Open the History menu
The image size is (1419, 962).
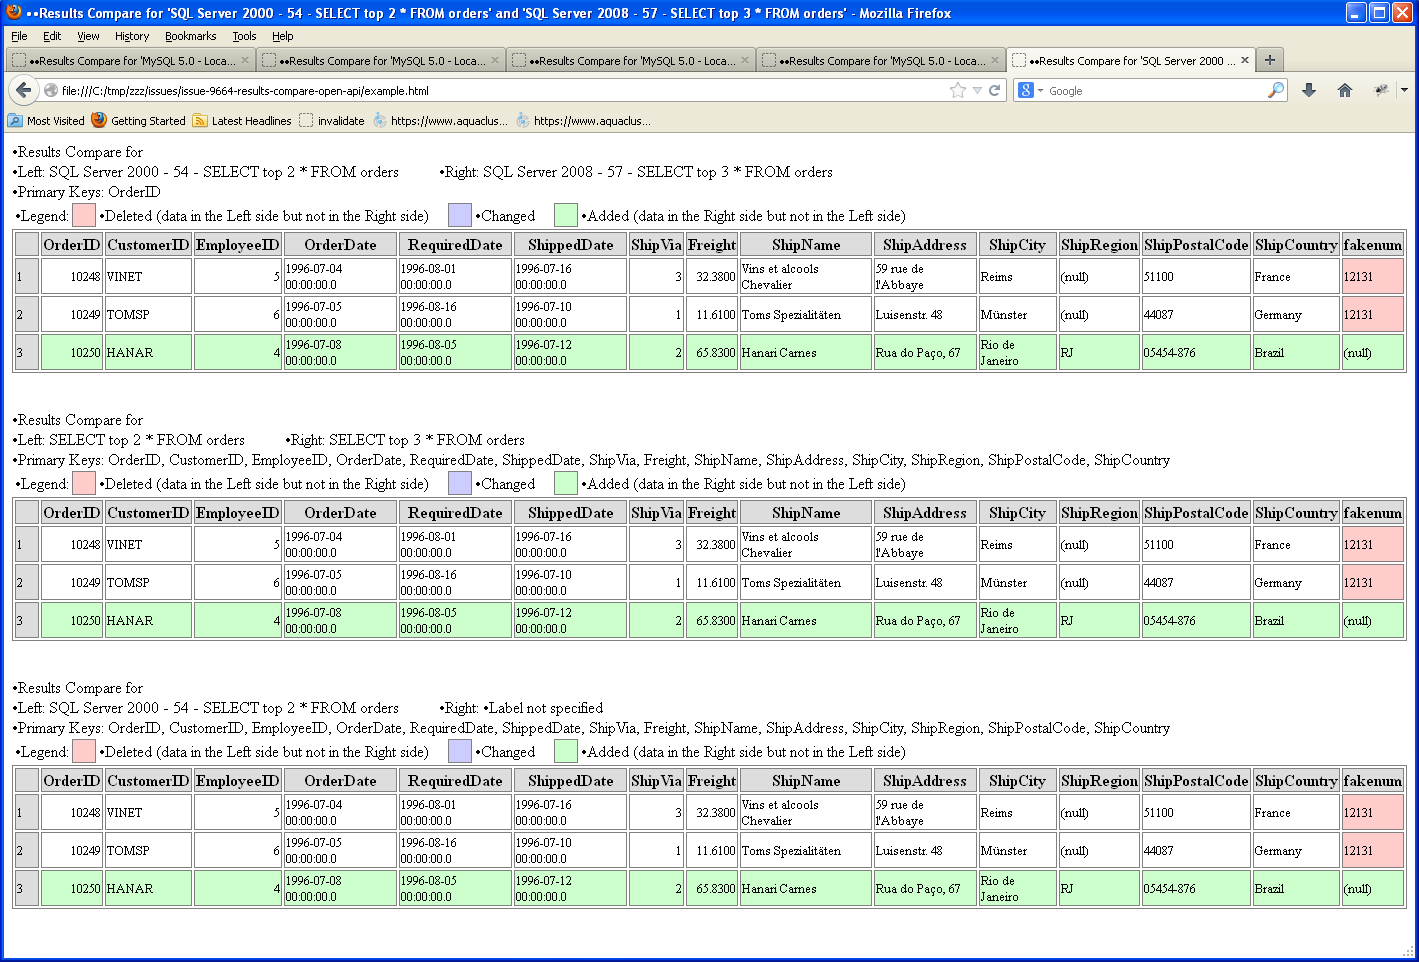click(132, 36)
